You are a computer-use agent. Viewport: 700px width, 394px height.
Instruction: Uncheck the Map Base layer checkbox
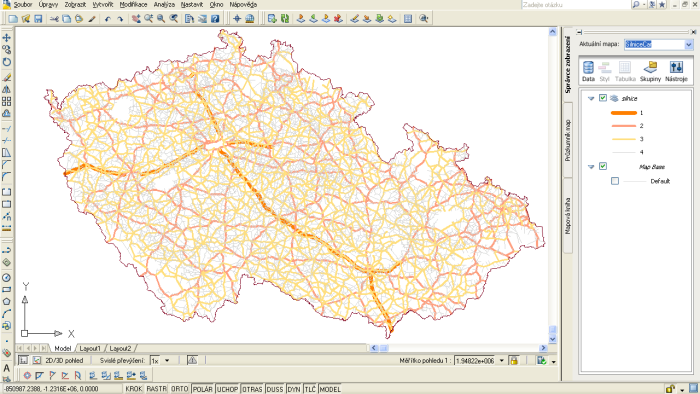603,166
